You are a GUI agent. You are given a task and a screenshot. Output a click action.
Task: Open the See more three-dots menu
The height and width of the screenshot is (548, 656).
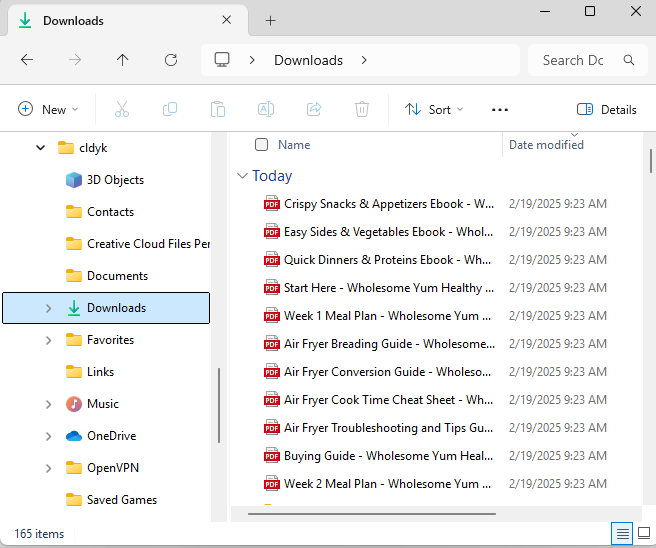point(500,110)
